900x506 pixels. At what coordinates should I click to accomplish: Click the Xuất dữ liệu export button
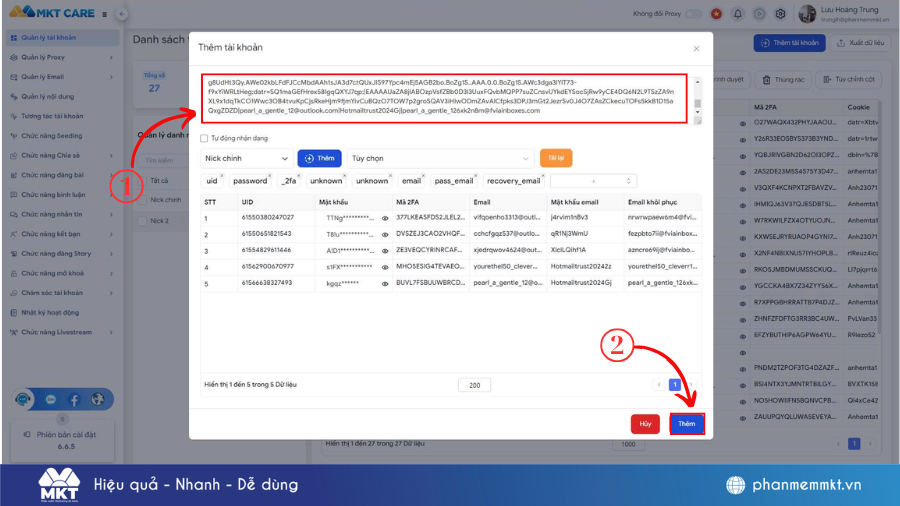coord(860,43)
